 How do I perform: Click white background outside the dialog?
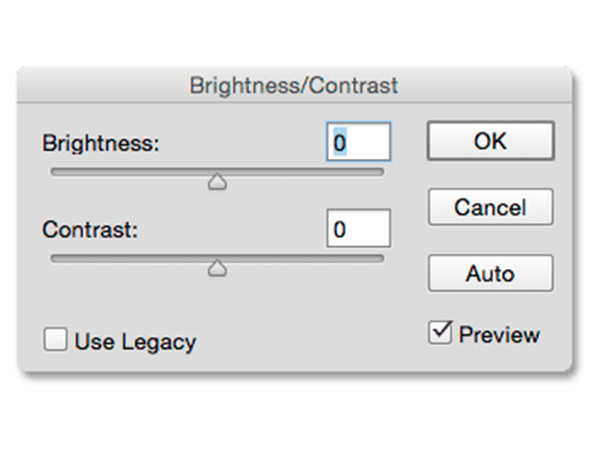pyautogui.click(x=300, y=420)
